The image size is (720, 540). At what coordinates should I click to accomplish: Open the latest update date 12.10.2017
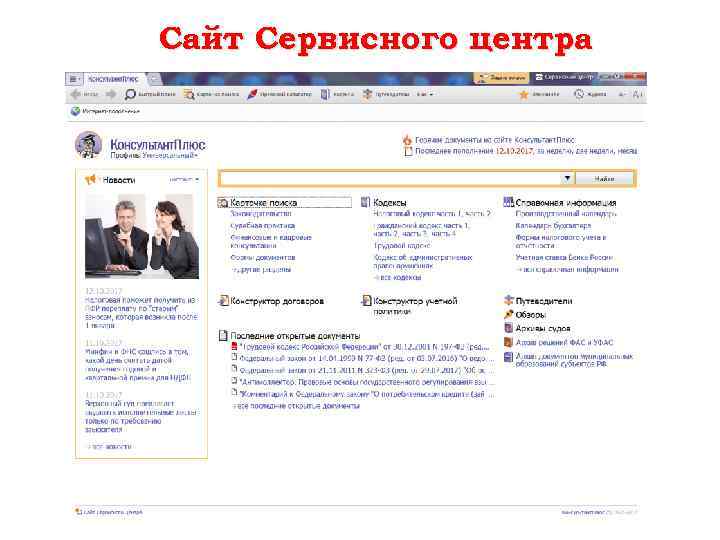coord(514,151)
